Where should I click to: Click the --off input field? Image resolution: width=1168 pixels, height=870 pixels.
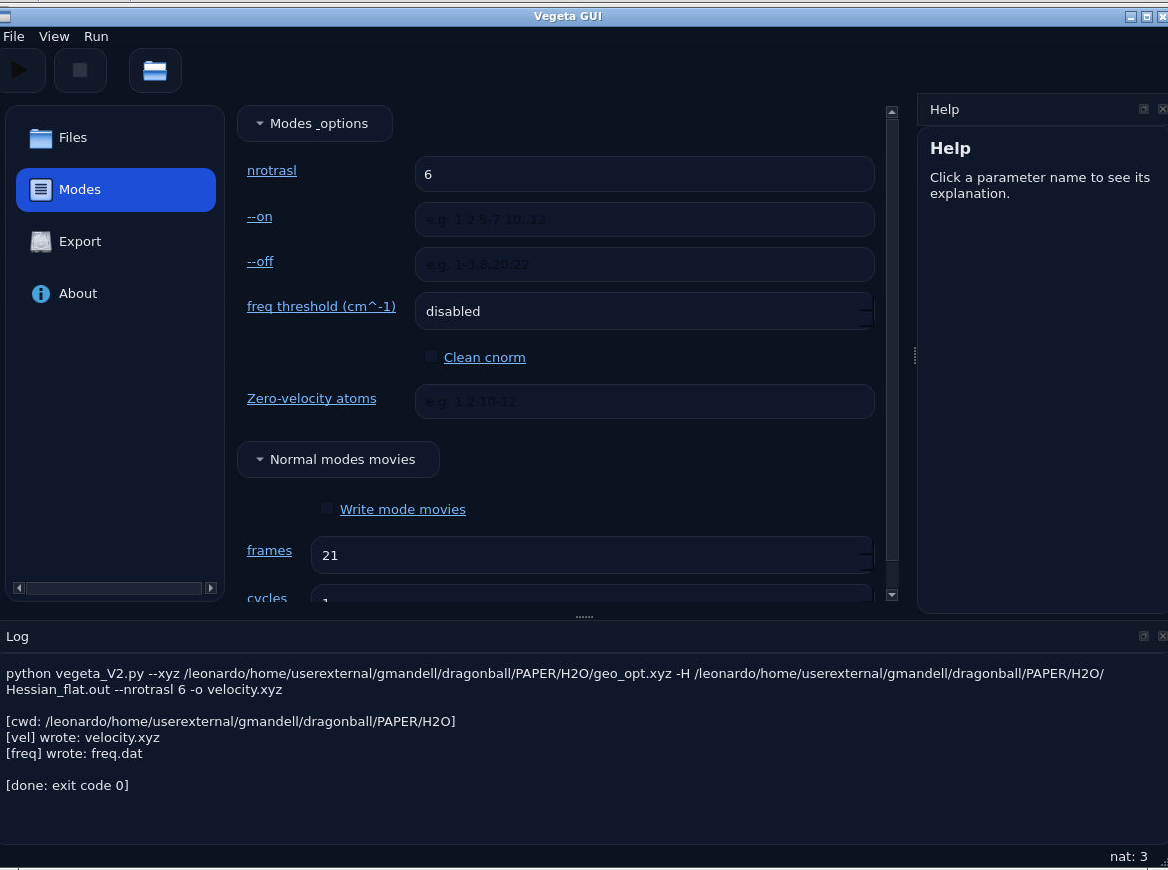tap(644, 264)
